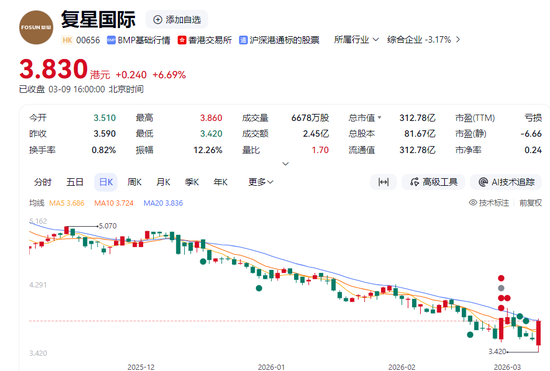Click the 3.420 low price marker
Image resolution: width=550 pixels, height=371 pixels.
(497, 351)
